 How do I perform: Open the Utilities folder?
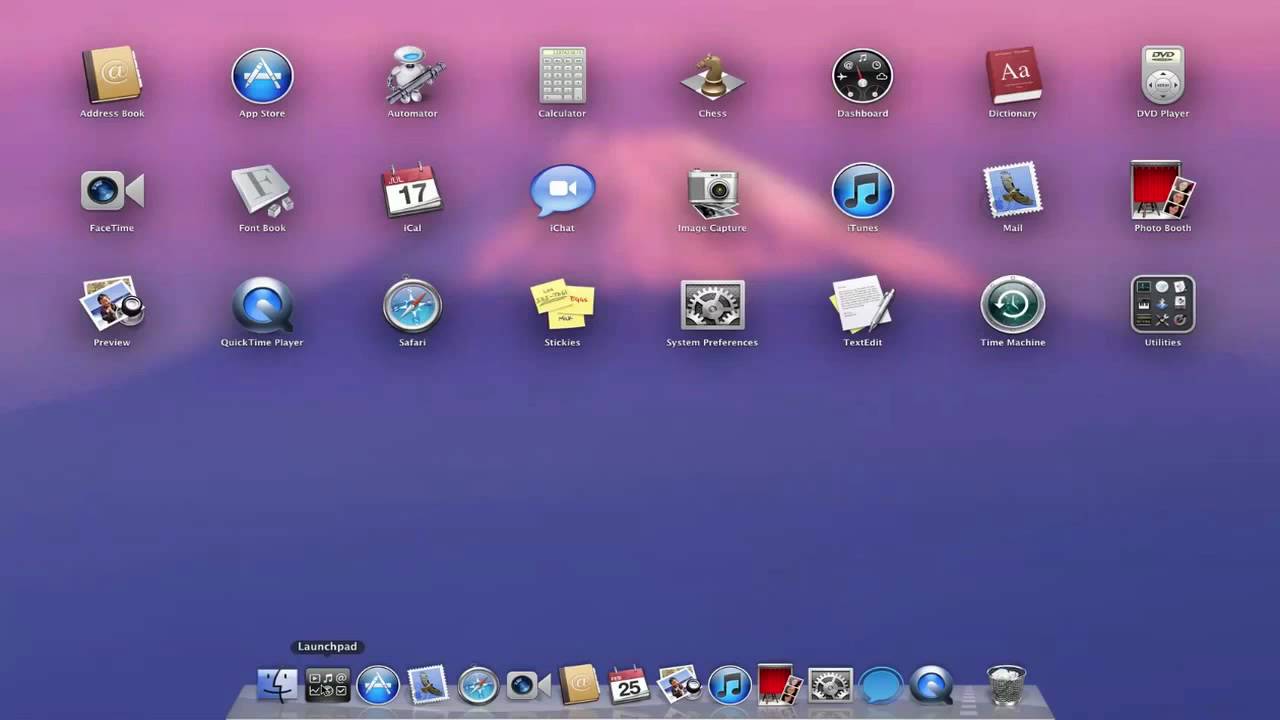[x=1163, y=305]
